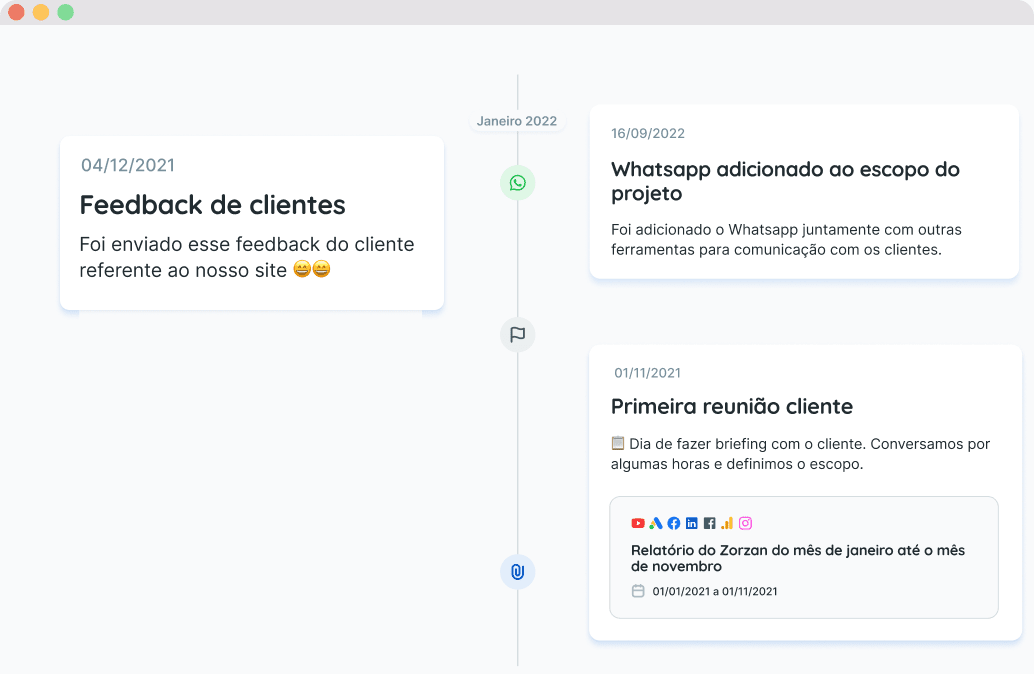Screen dimensions: 1034x674
Task: Open the 'Whatsapp adicionado ao escopo' card
Action: (x=804, y=190)
